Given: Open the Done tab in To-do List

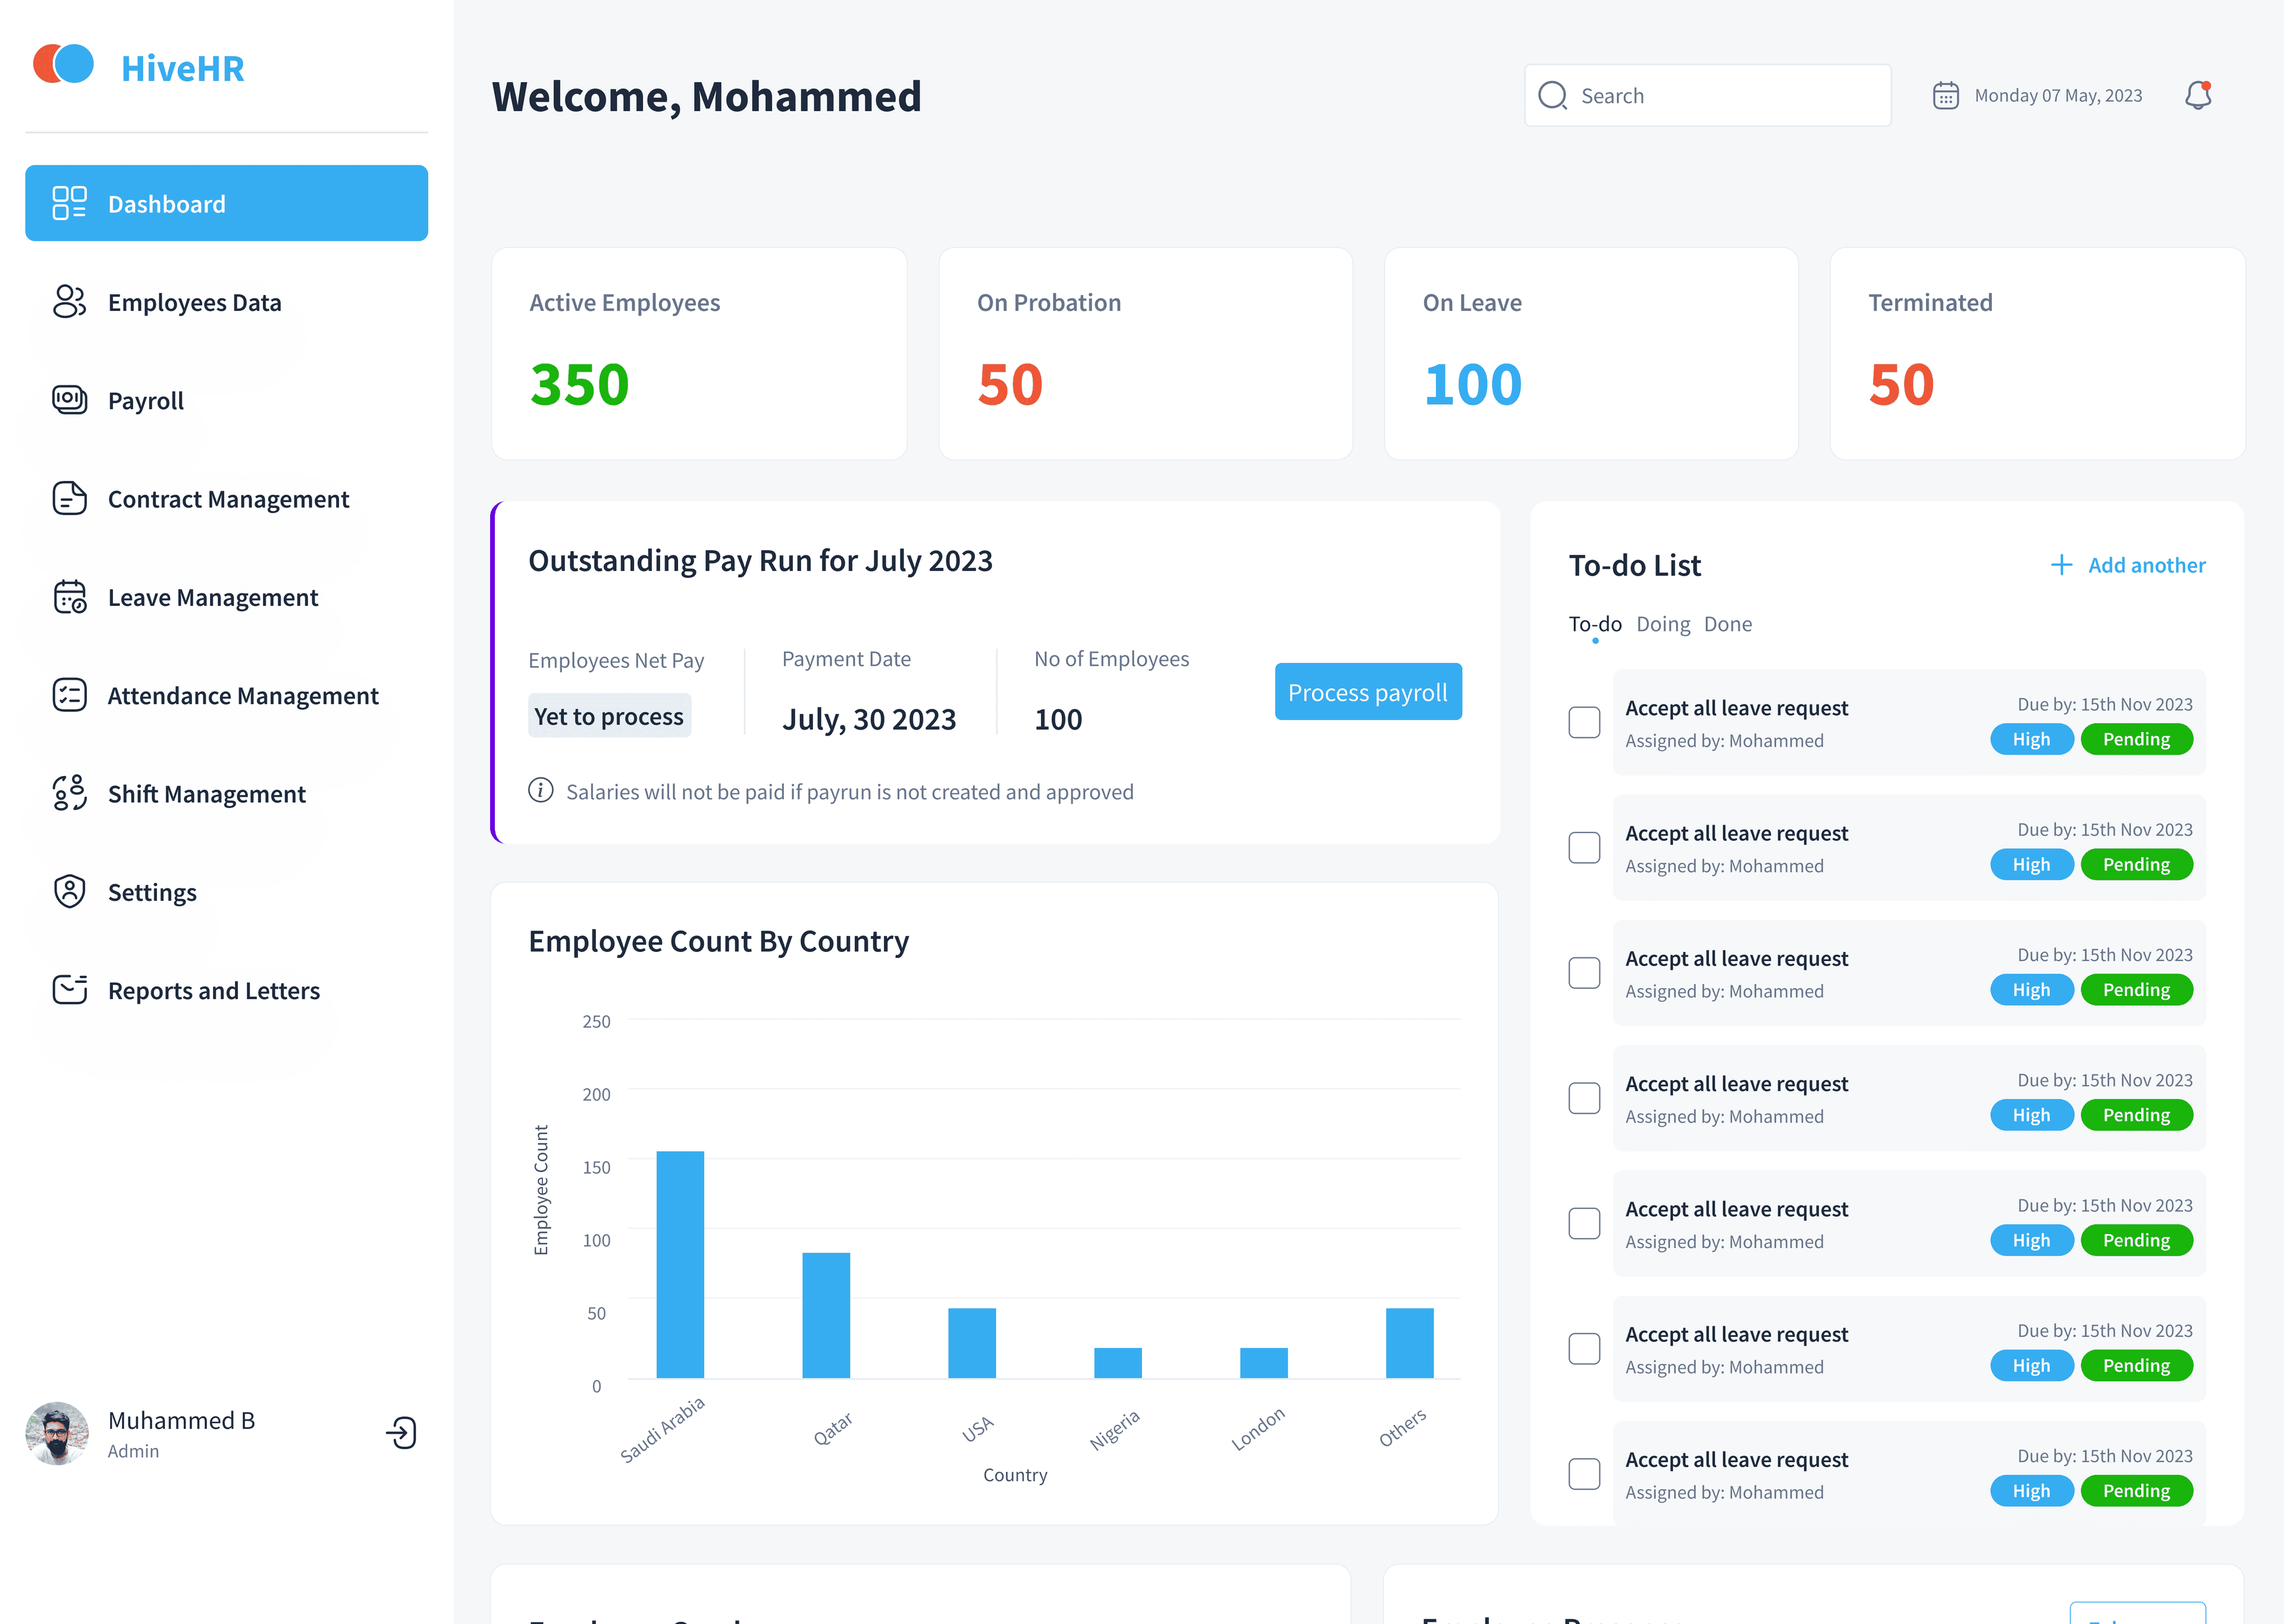Looking at the screenshot, I should click(1728, 623).
